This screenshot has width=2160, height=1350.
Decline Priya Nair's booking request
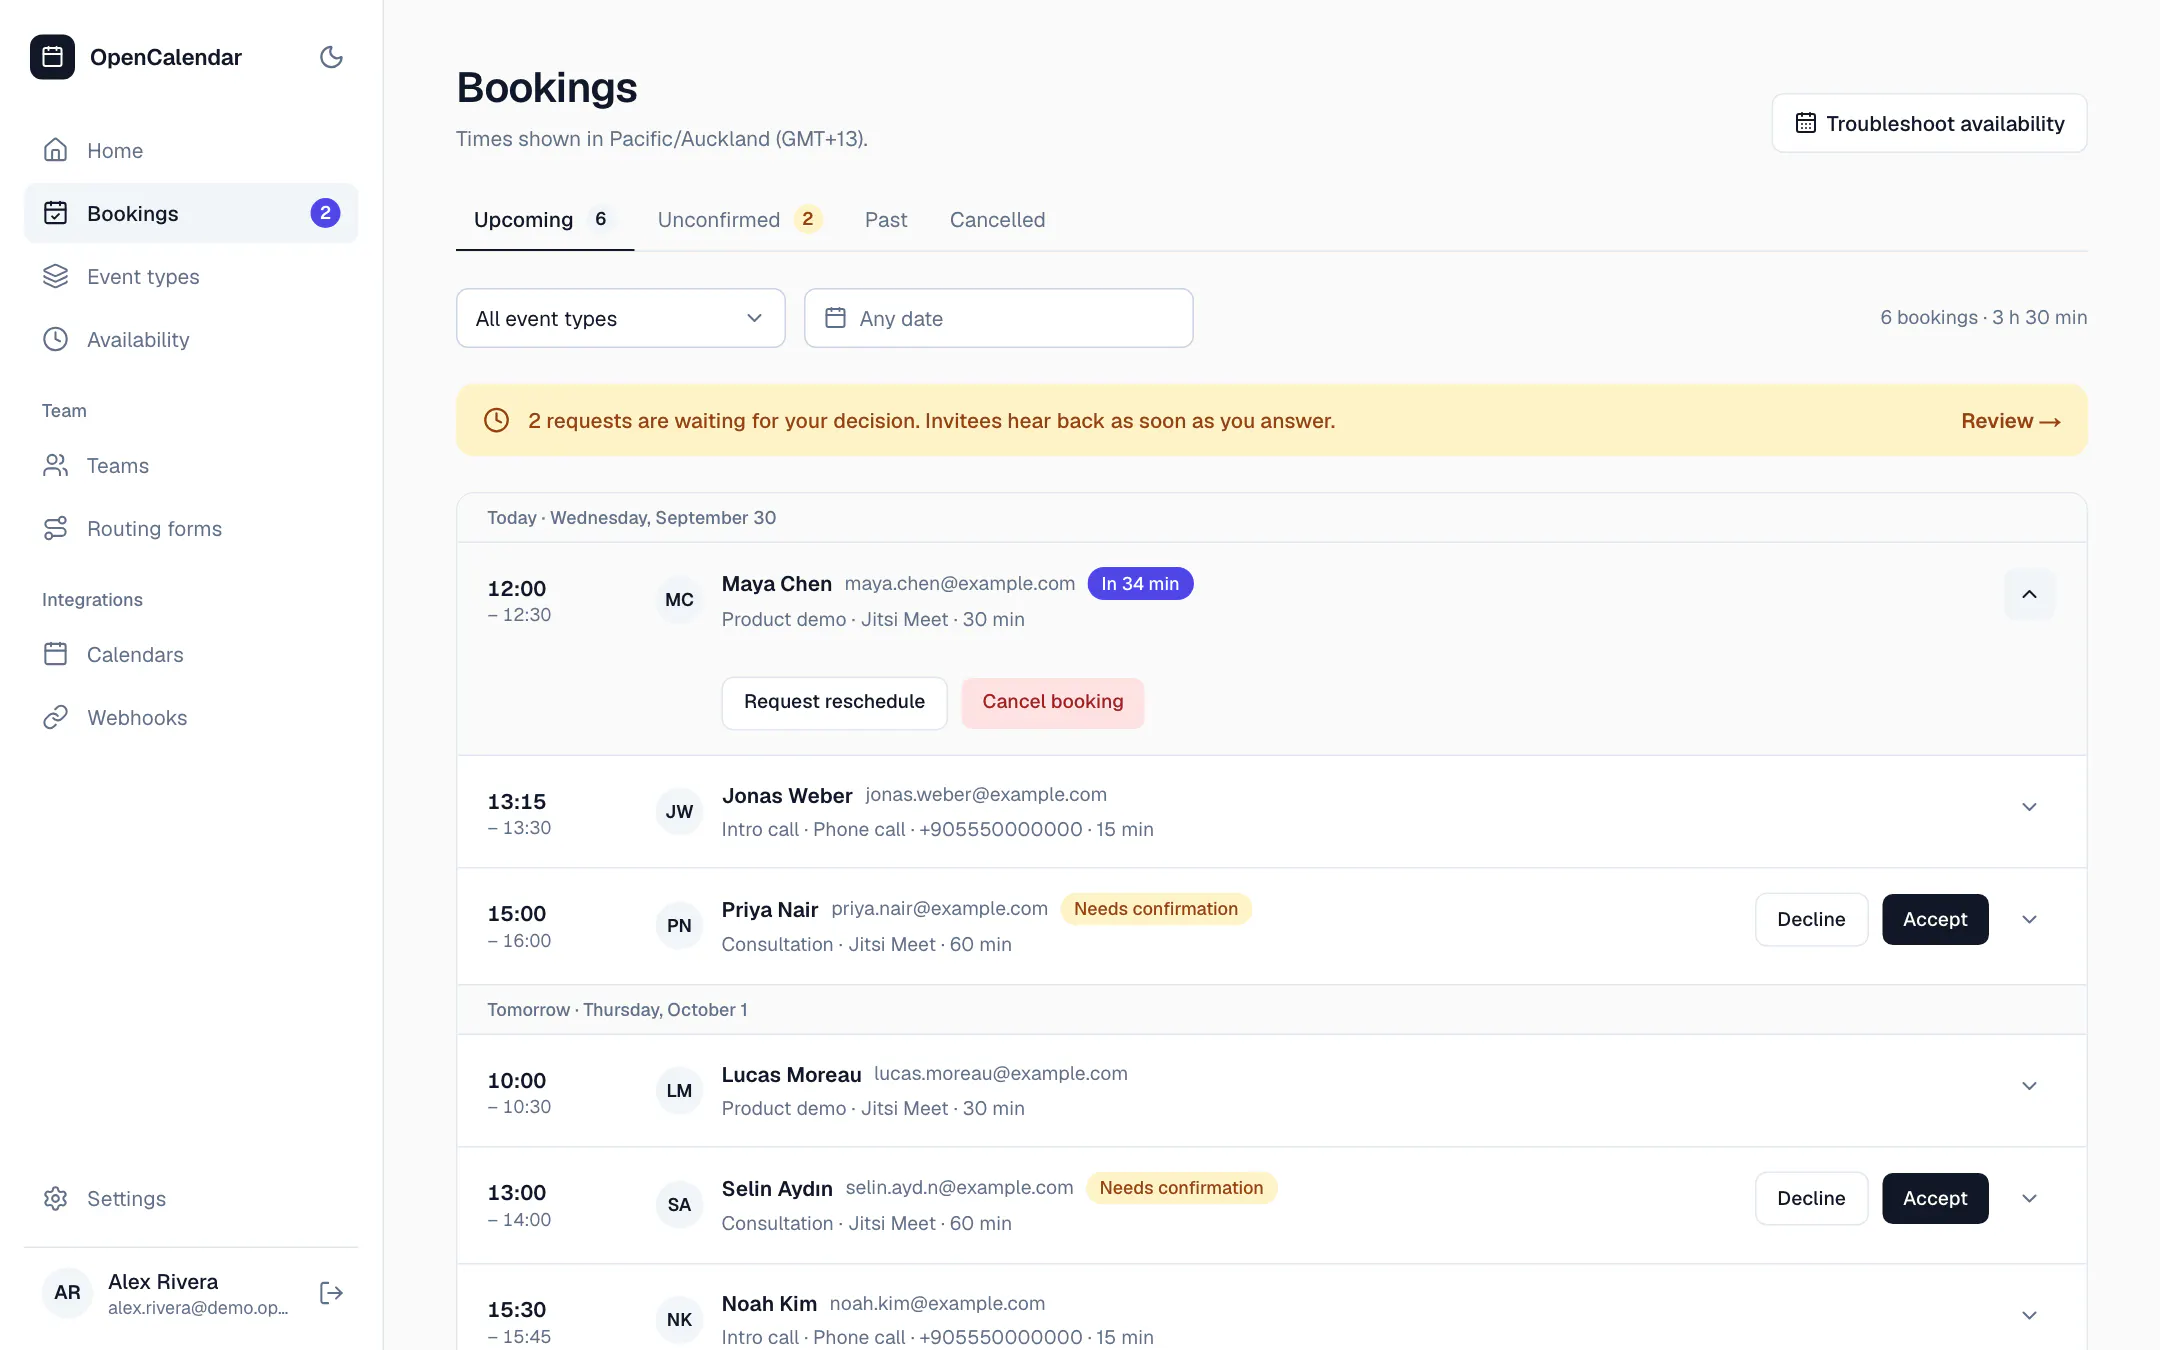[1811, 919]
